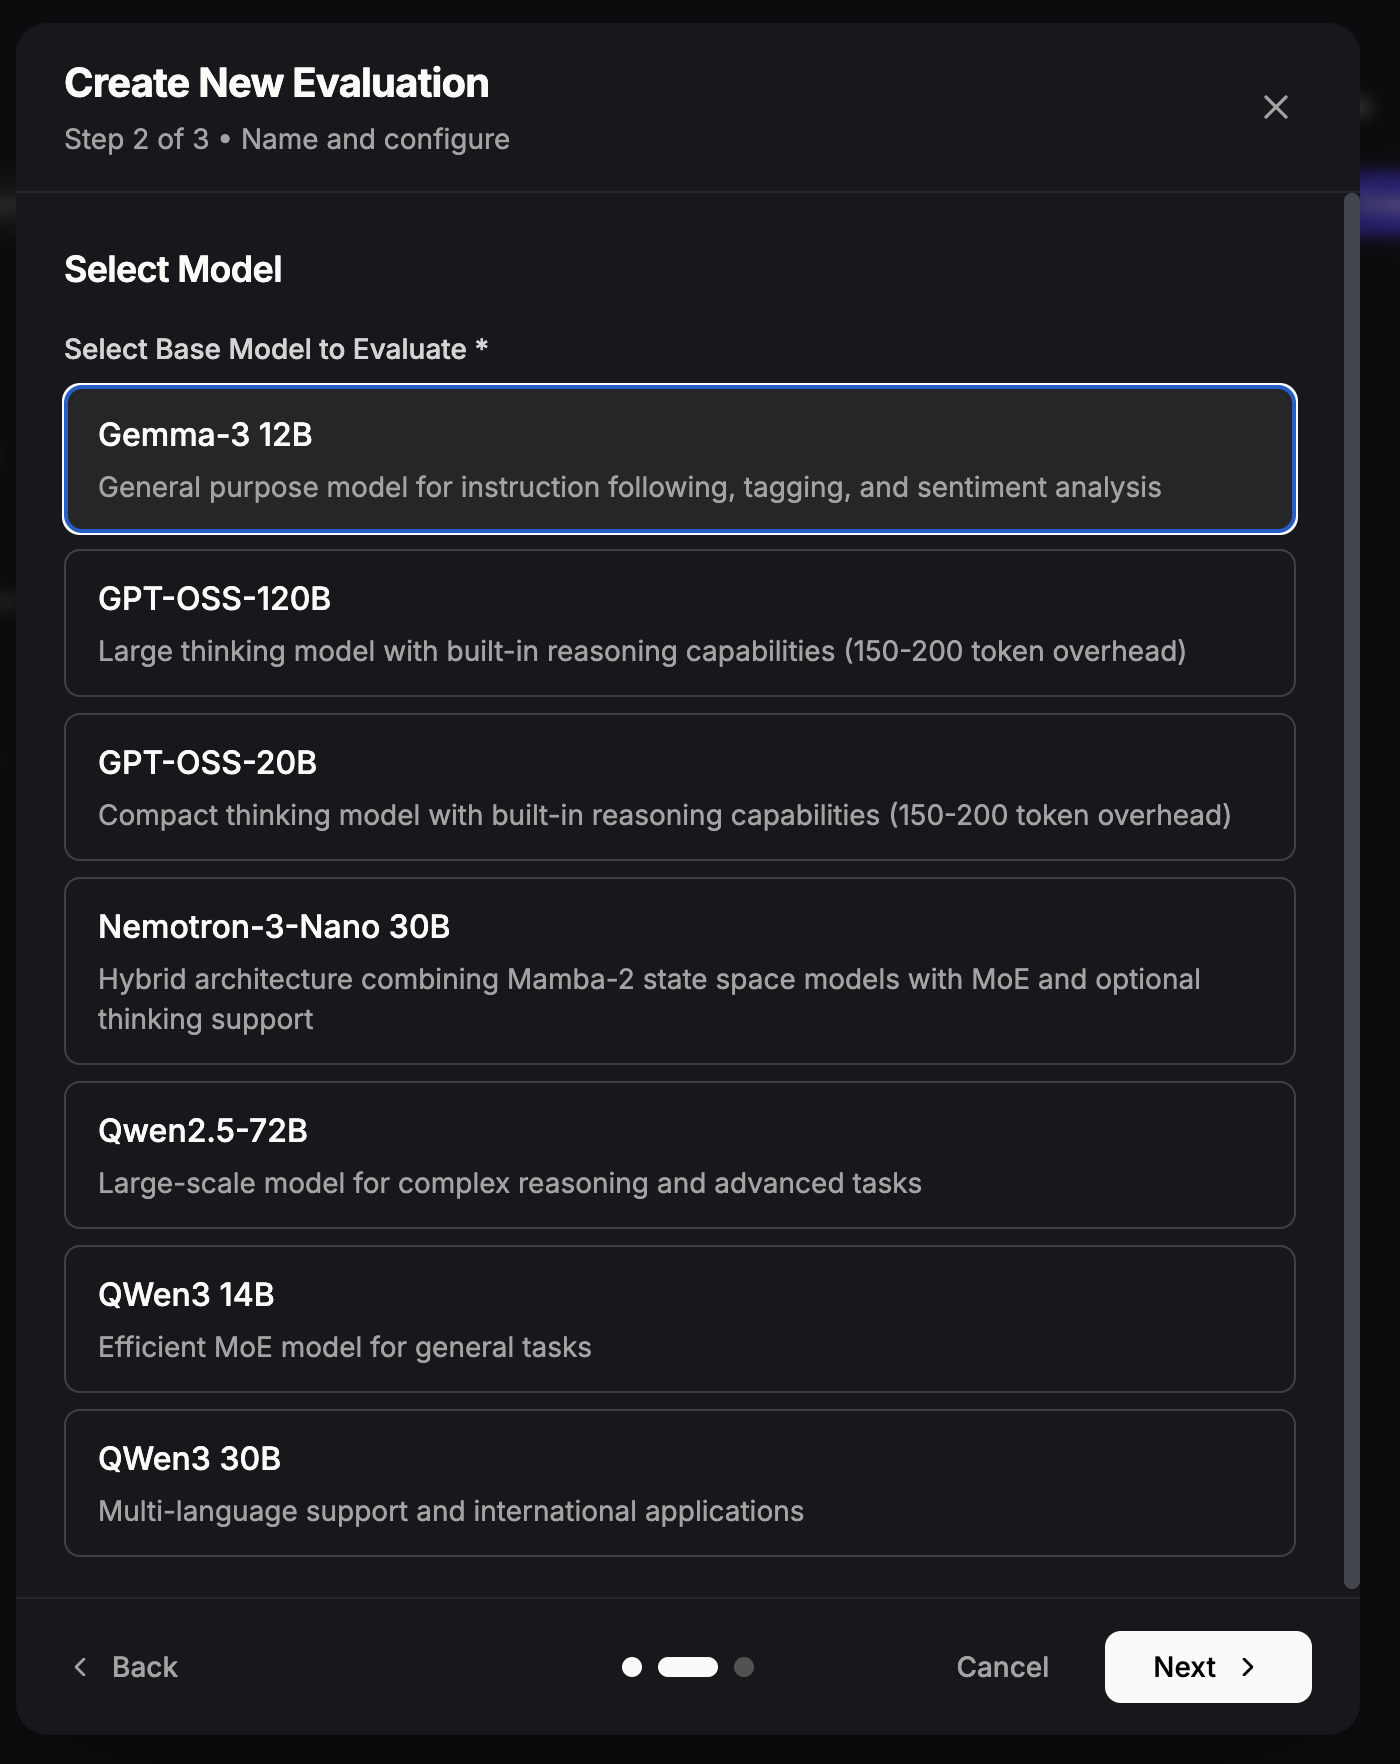This screenshot has width=1400, height=1764.
Task: Select QWen3 14B model card
Action: pyautogui.click(x=680, y=1319)
